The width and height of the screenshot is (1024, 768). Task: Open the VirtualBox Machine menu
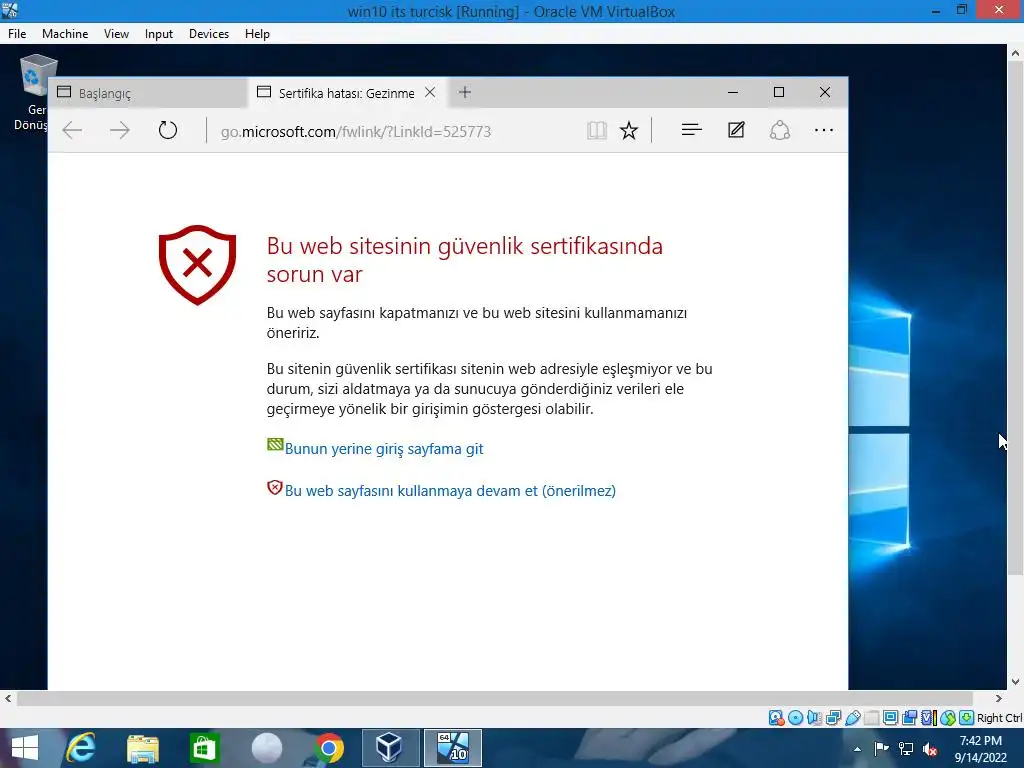pyautogui.click(x=65, y=34)
